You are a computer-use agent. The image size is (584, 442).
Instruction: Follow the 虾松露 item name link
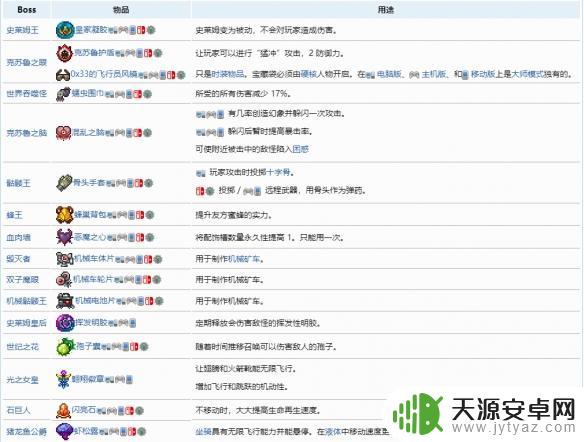click(x=86, y=431)
